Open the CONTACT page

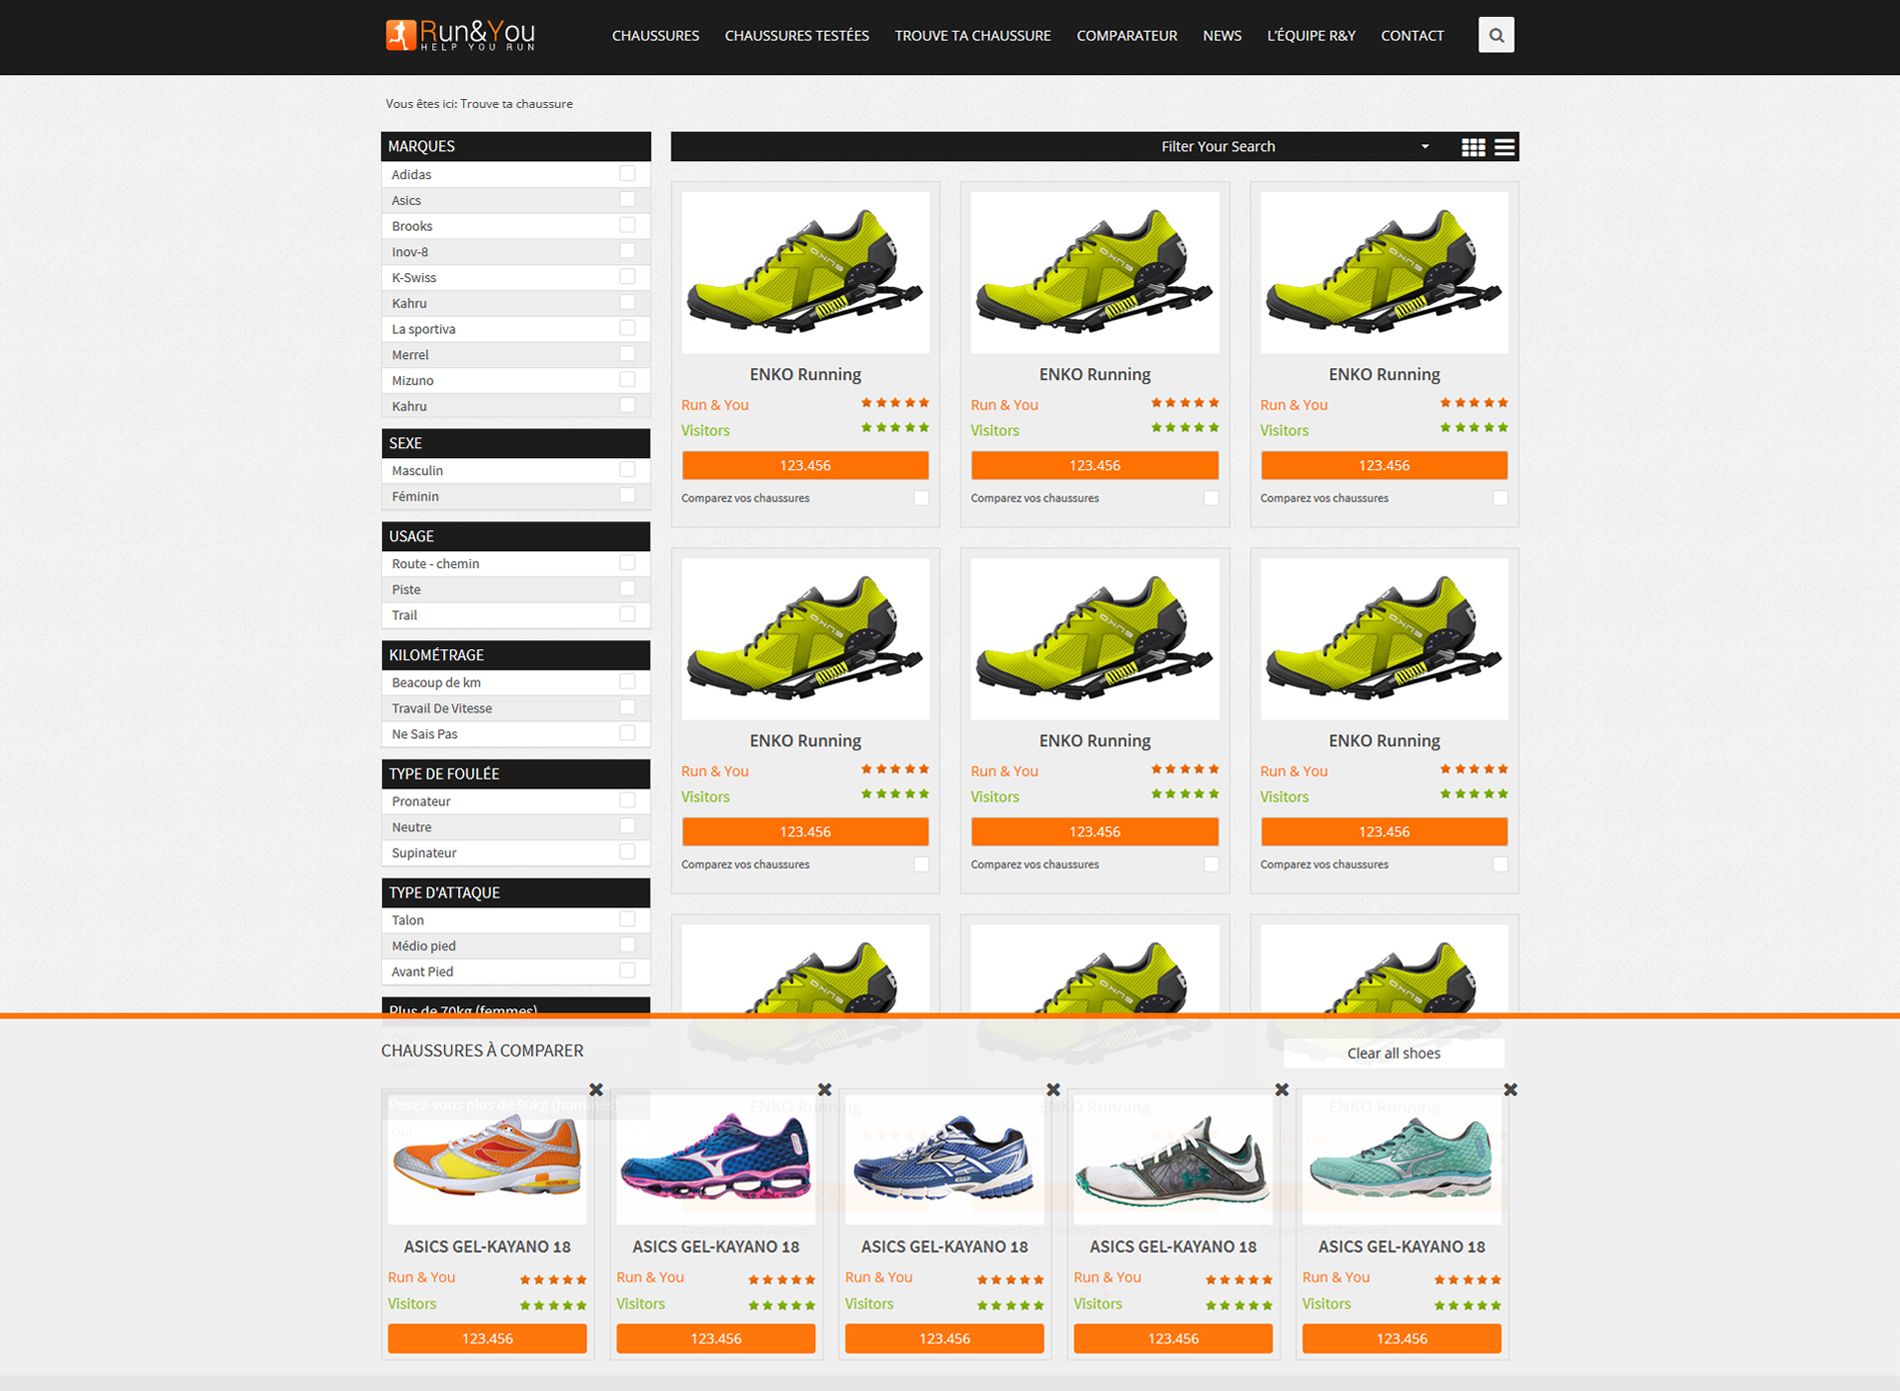pyautogui.click(x=1412, y=36)
